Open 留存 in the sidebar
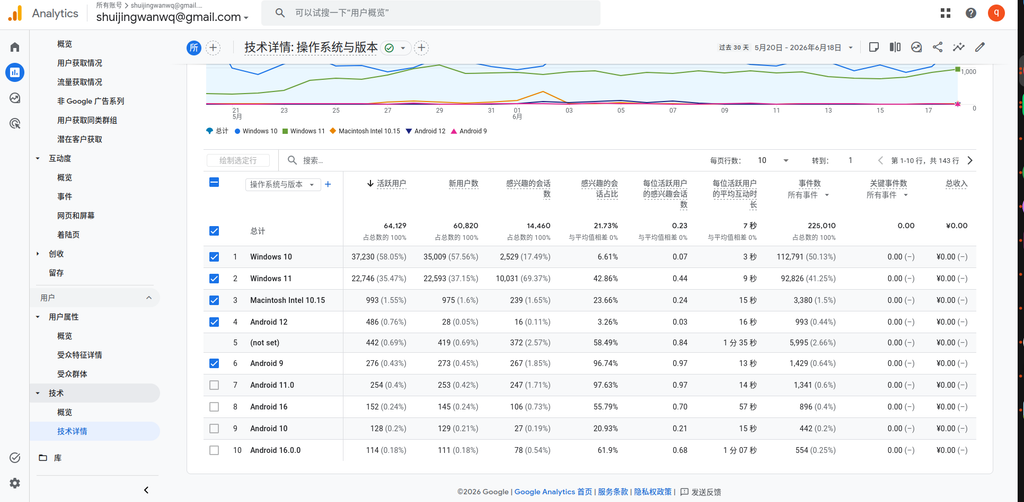Screen dimensions: 1024x502 pyautogui.click(x=56, y=273)
